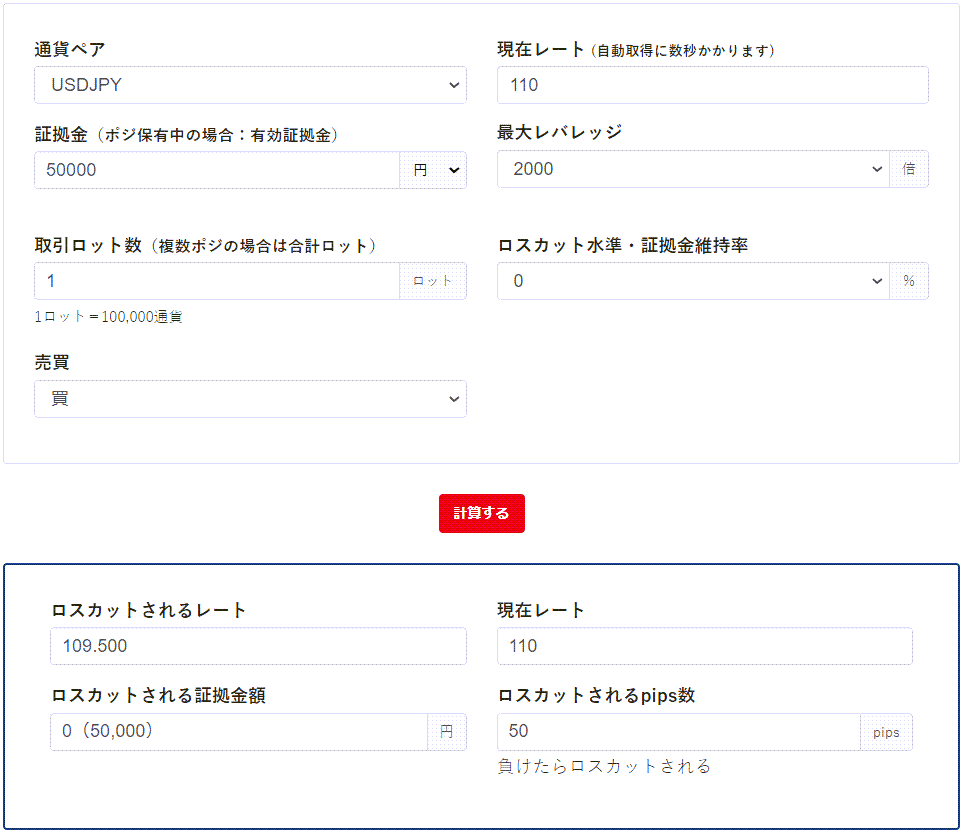Screen dimensions: 961x832
Task: Expand the 最大レバレッジ dropdown showing 2000
Action: pyautogui.click(x=692, y=169)
